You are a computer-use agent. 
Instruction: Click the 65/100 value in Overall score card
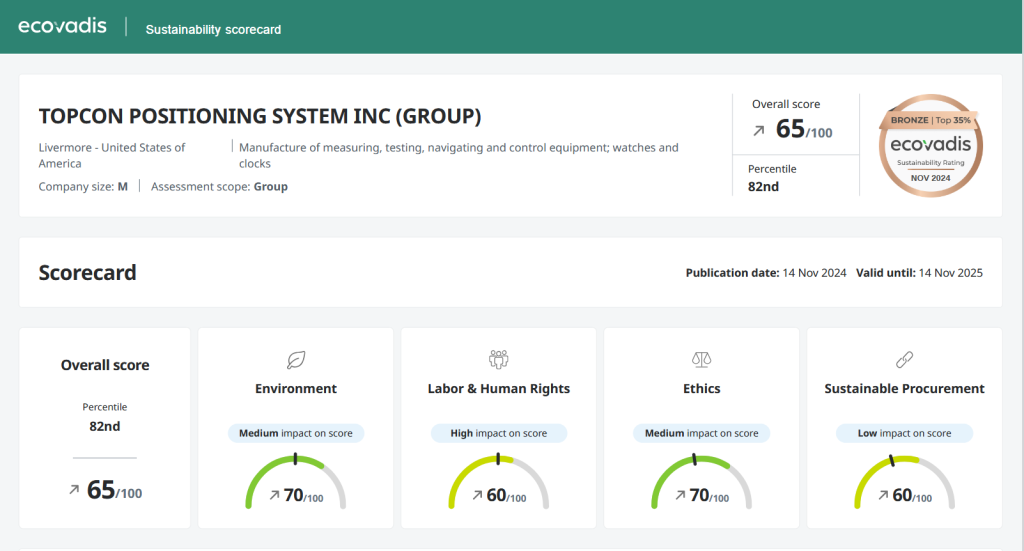pos(114,490)
